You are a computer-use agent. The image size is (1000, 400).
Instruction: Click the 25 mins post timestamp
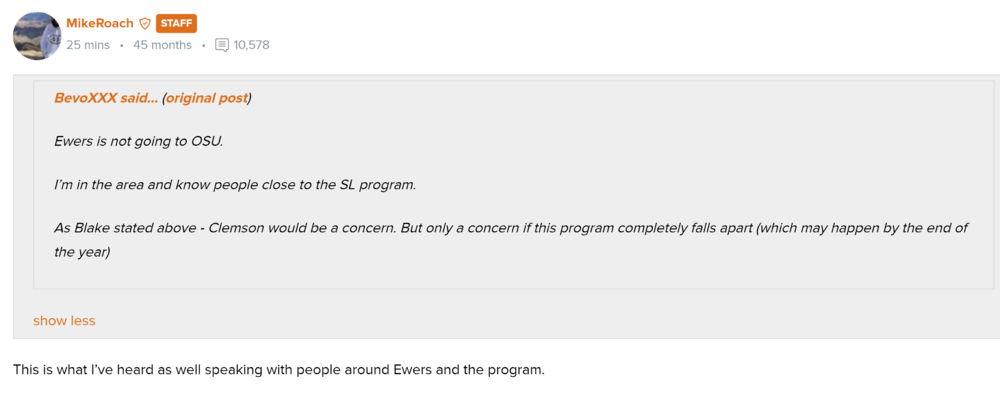(x=88, y=45)
